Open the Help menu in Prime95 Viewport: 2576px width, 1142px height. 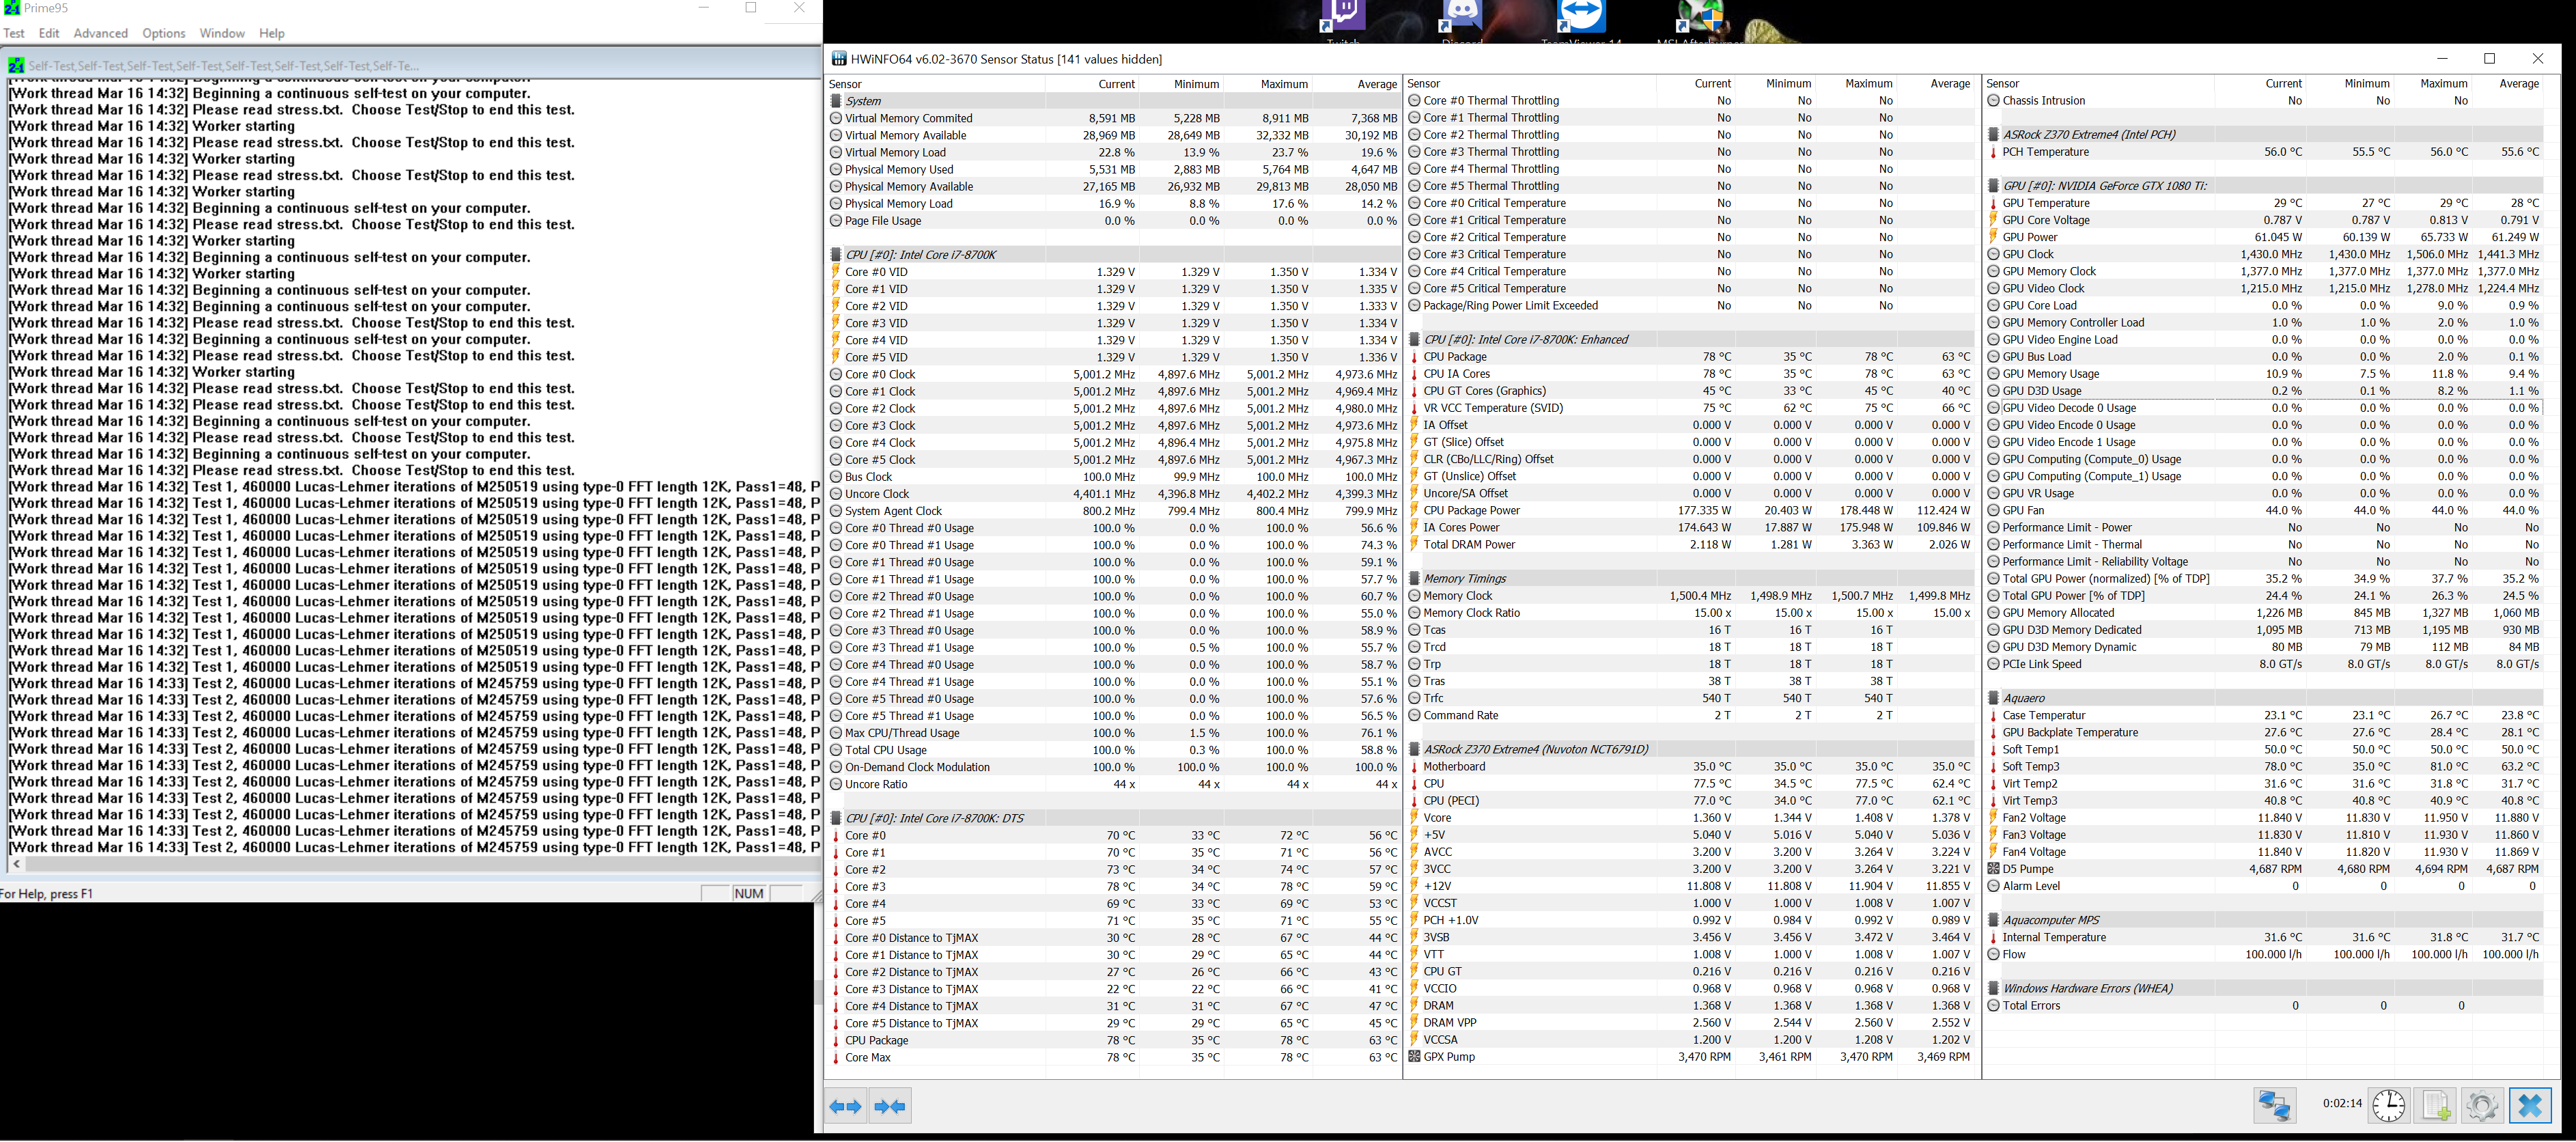[272, 33]
